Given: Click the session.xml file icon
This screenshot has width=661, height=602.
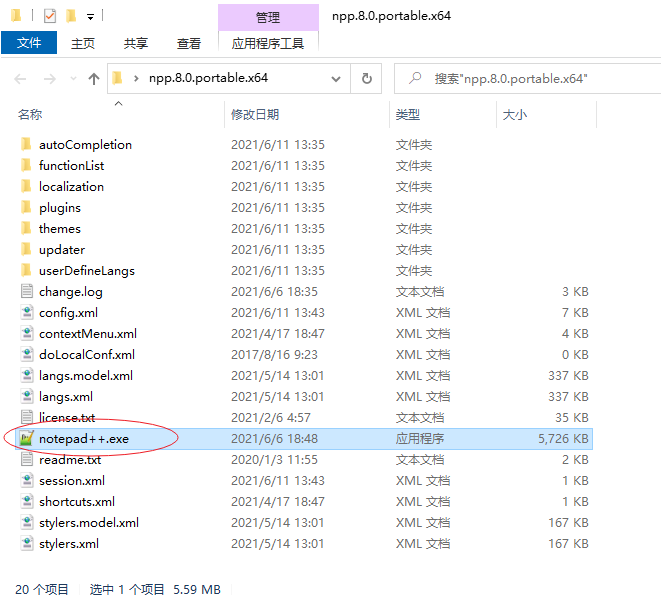Looking at the screenshot, I should pos(27,481).
